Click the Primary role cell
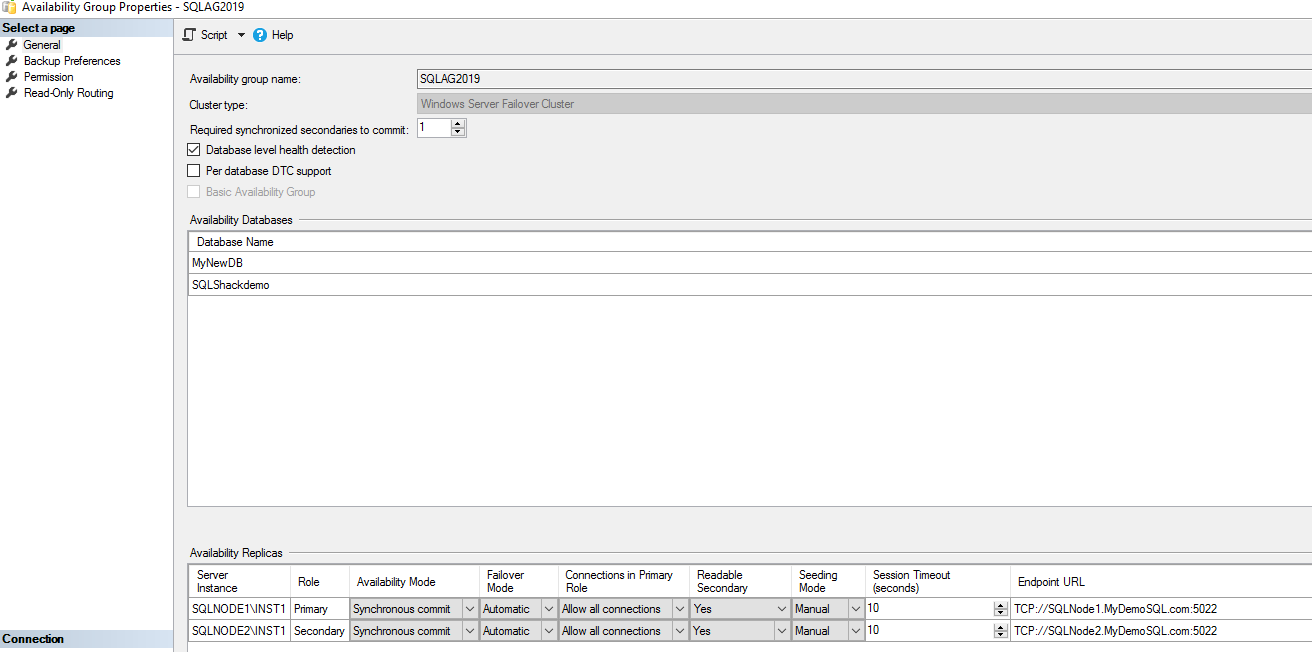This screenshot has height=652, width=1312. [320, 609]
